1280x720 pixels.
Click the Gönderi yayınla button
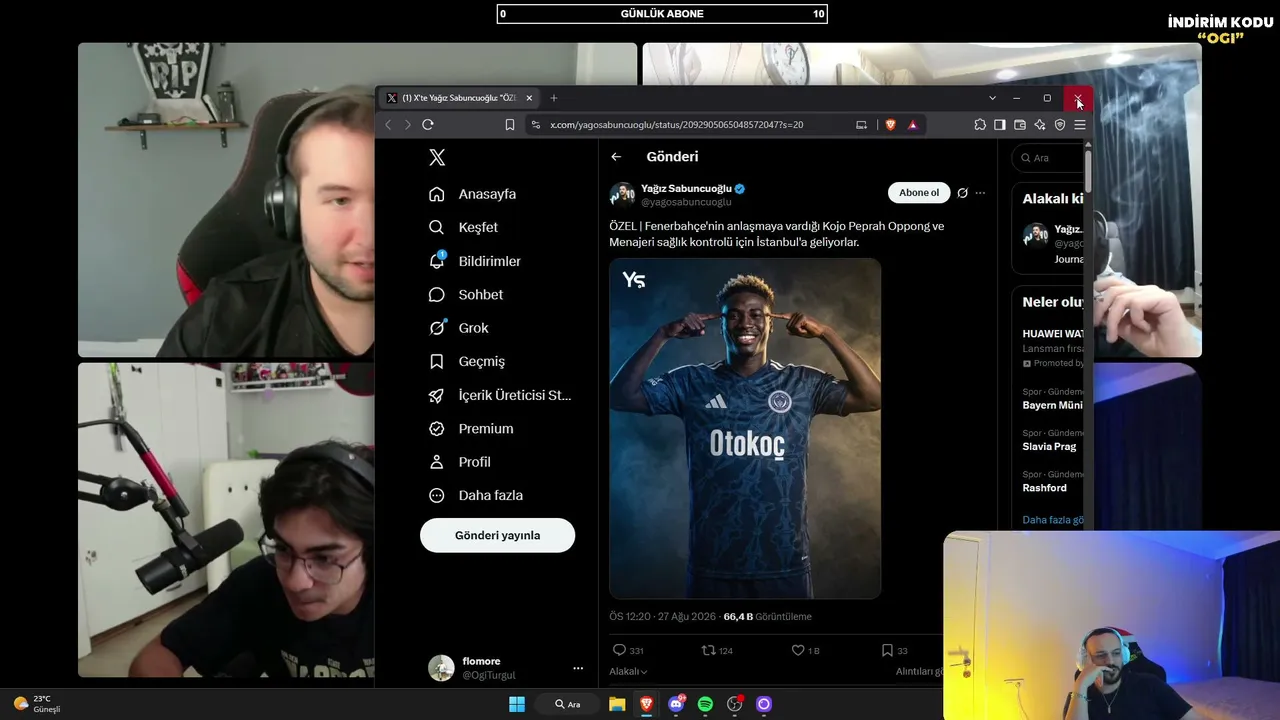[497, 535]
